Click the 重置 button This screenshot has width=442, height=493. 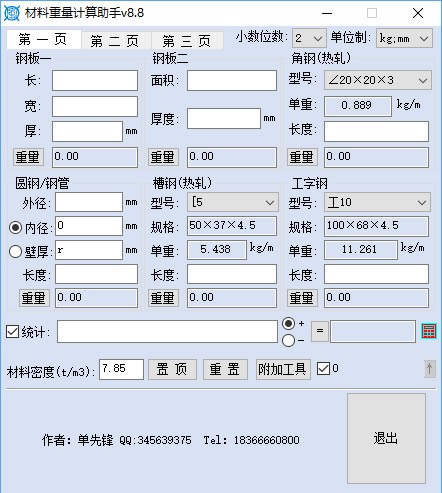[x=225, y=369]
